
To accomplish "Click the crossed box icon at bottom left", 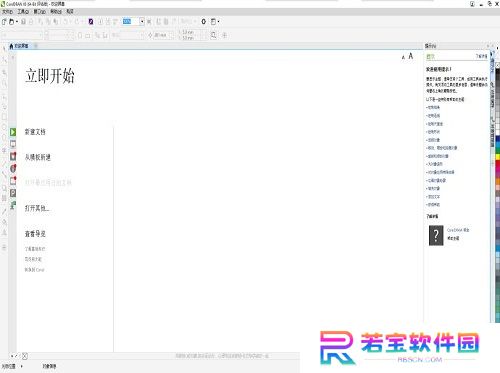I will (25, 356).
